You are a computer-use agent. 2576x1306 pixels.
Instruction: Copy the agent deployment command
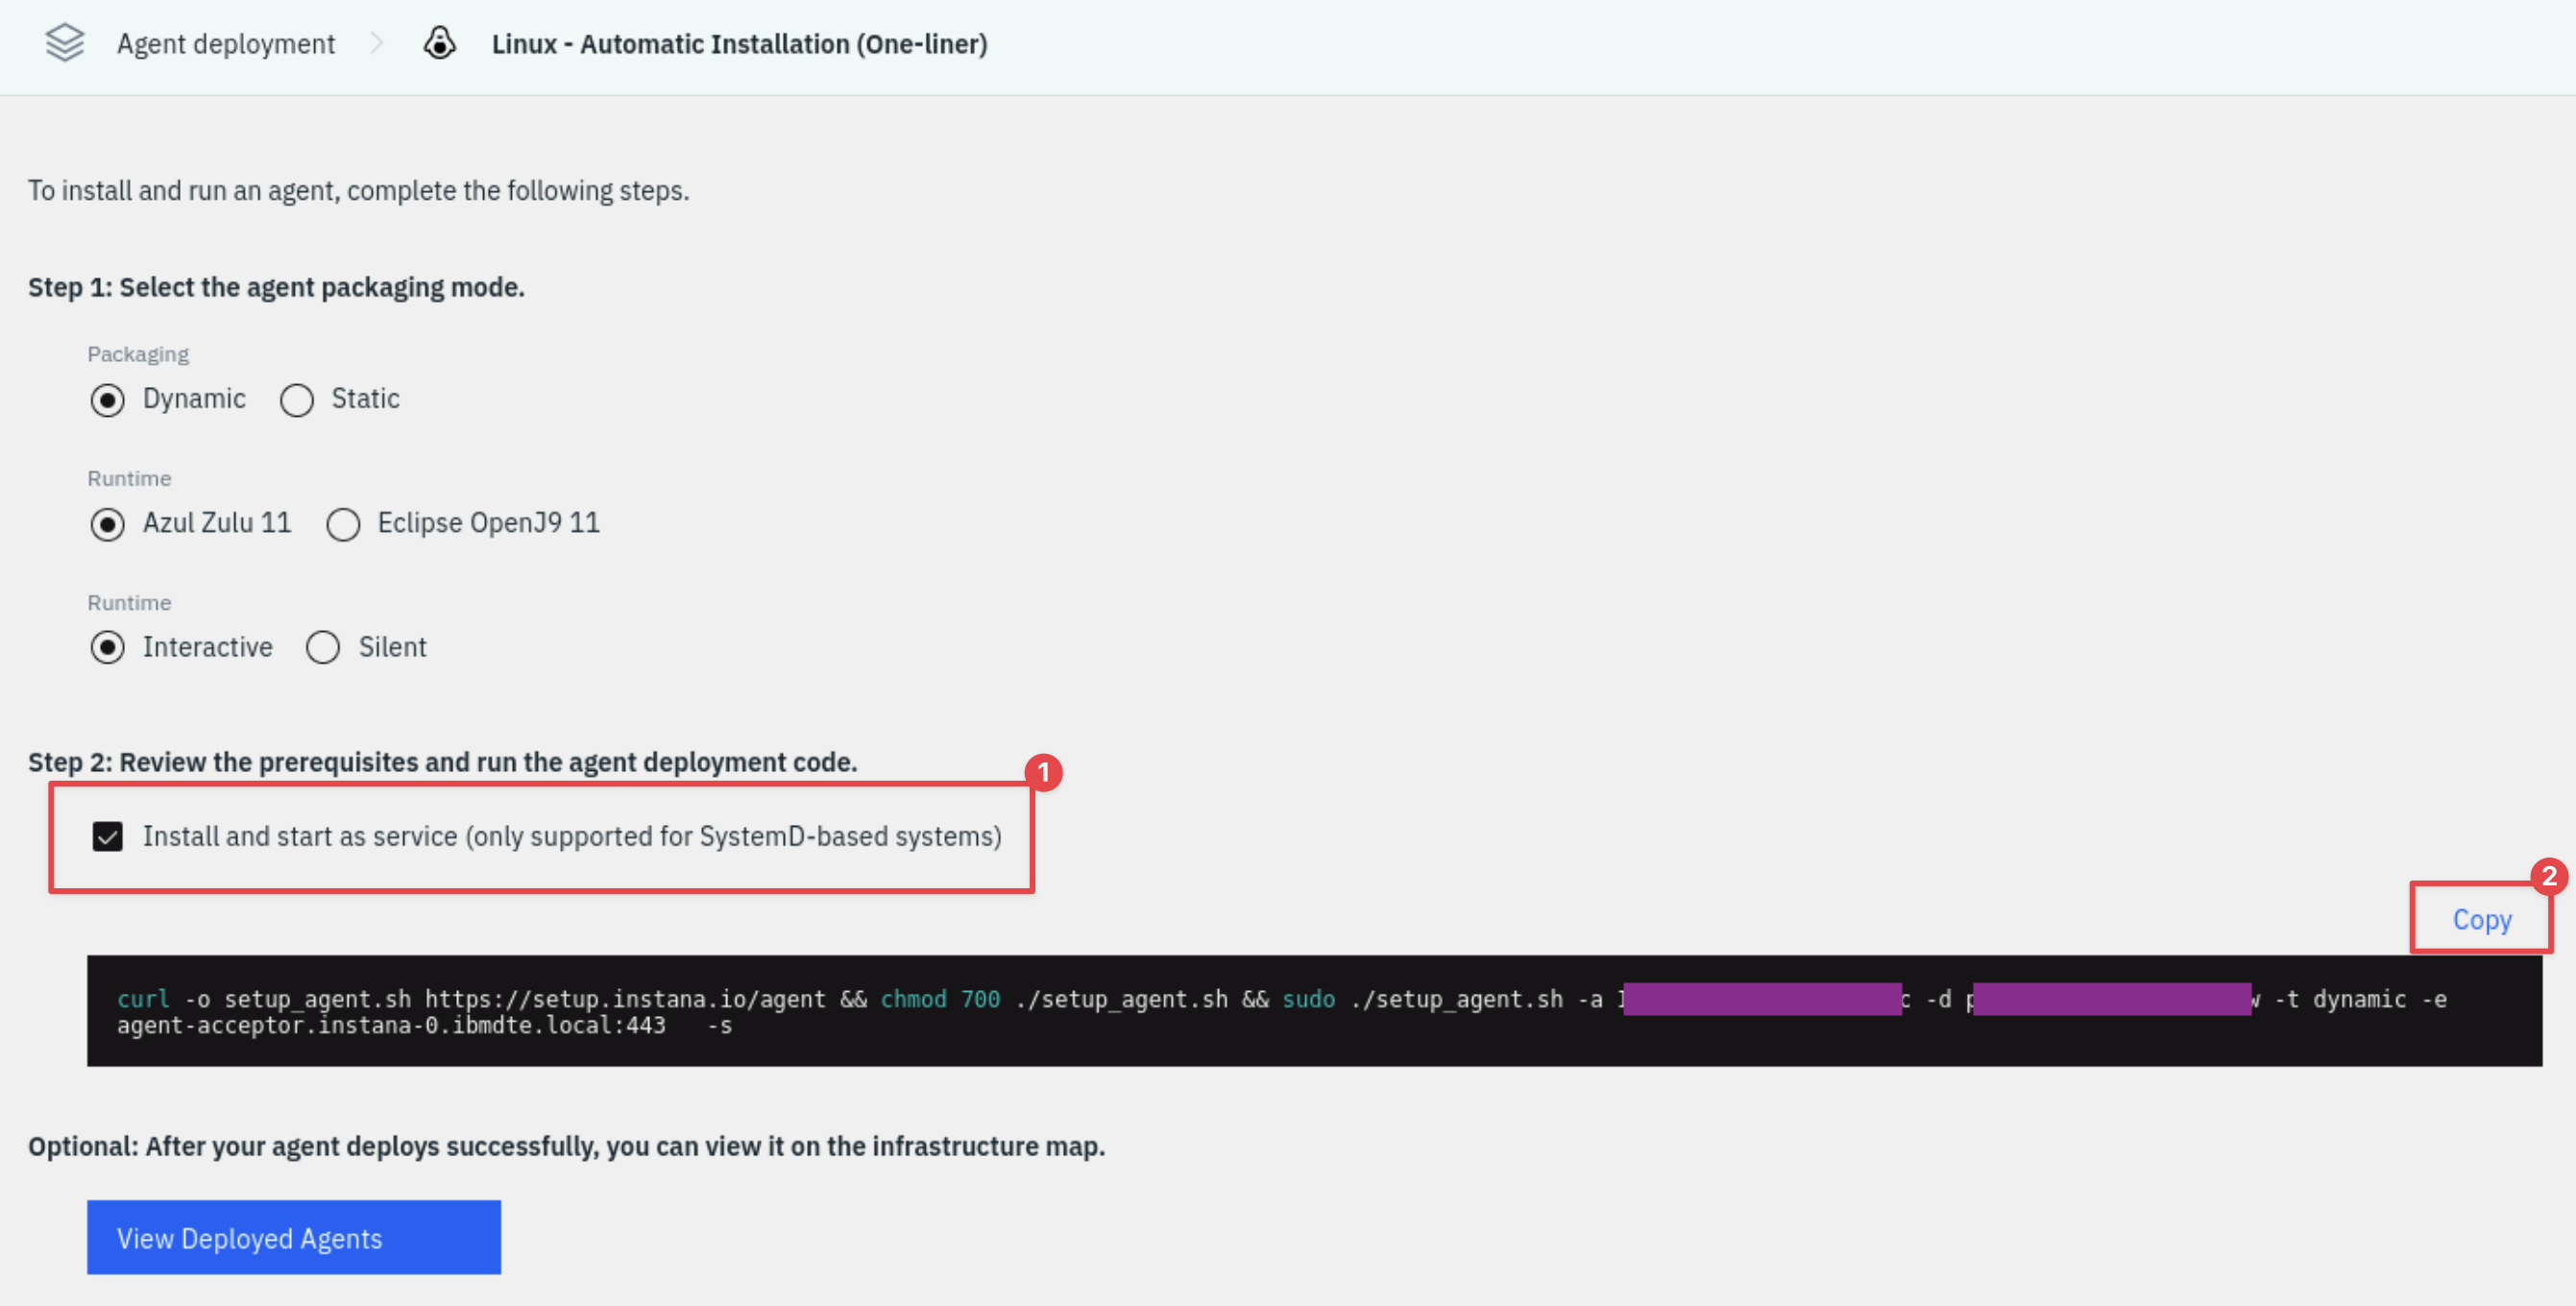[x=2482, y=919]
